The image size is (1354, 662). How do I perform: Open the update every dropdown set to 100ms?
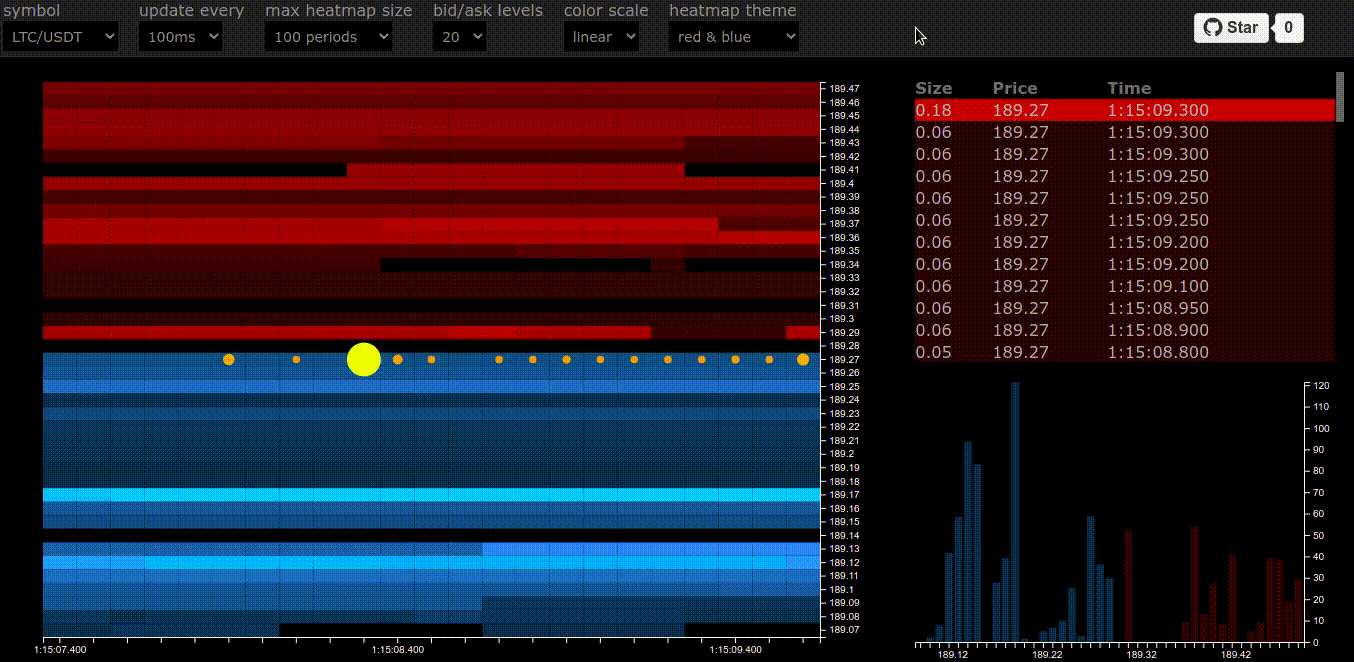click(179, 36)
